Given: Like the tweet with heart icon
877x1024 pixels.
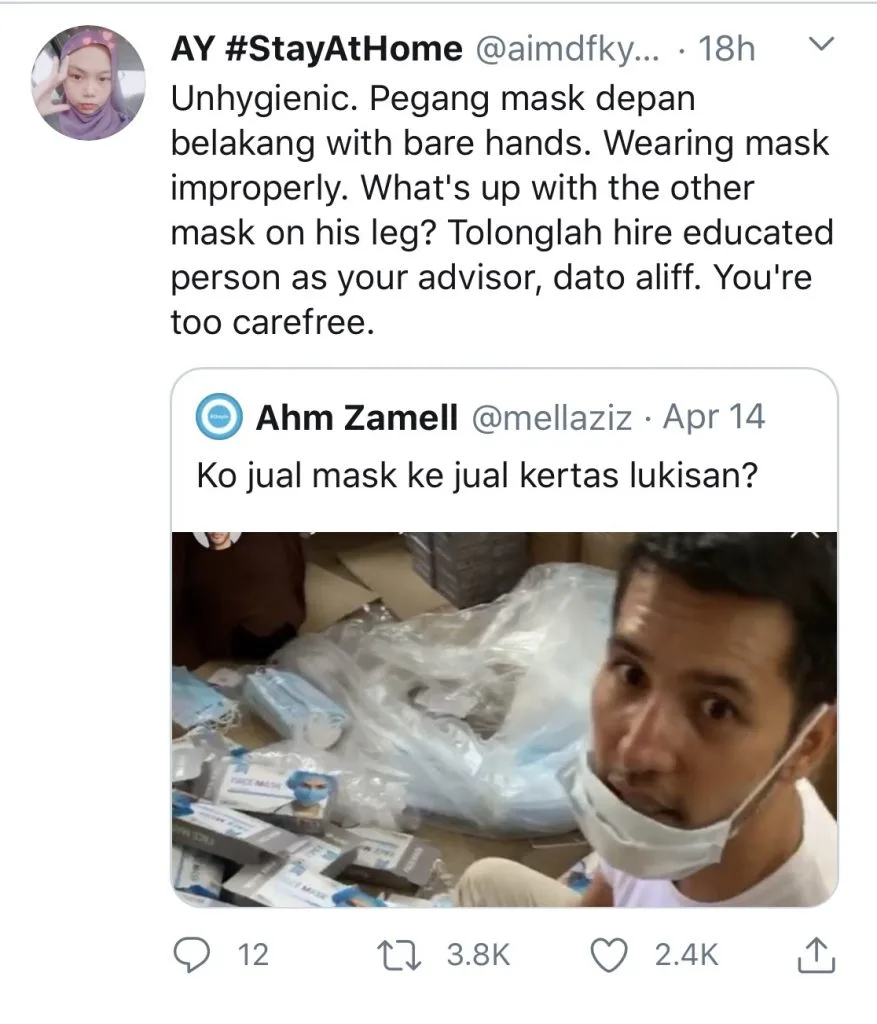Looking at the screenshot, I should coord(609,955).
